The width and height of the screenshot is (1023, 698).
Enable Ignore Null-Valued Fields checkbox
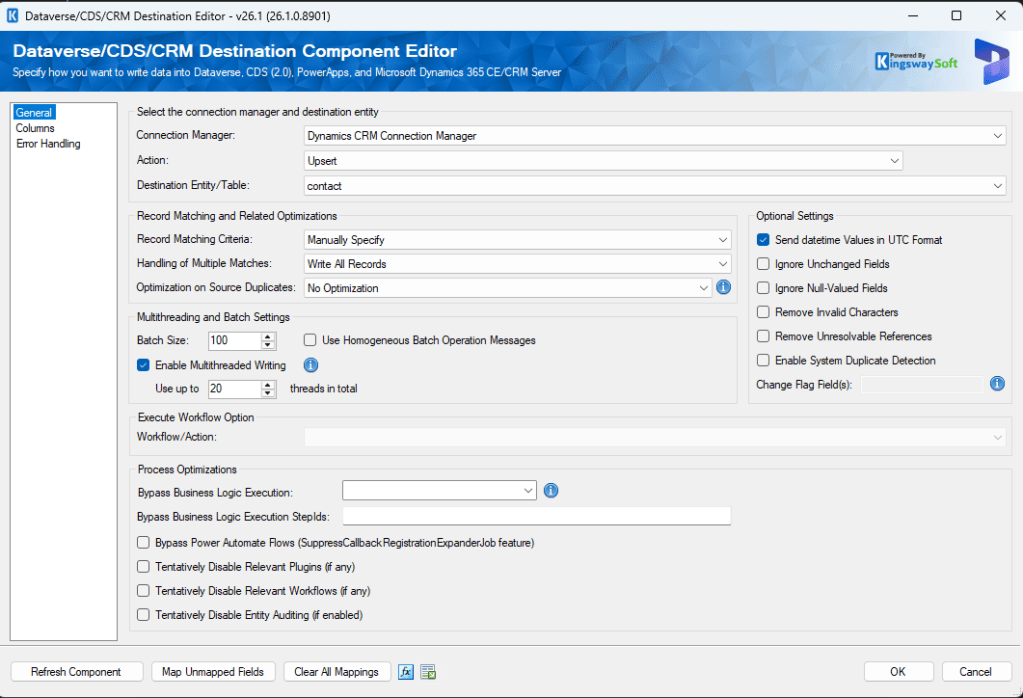[x=763, y=288]
